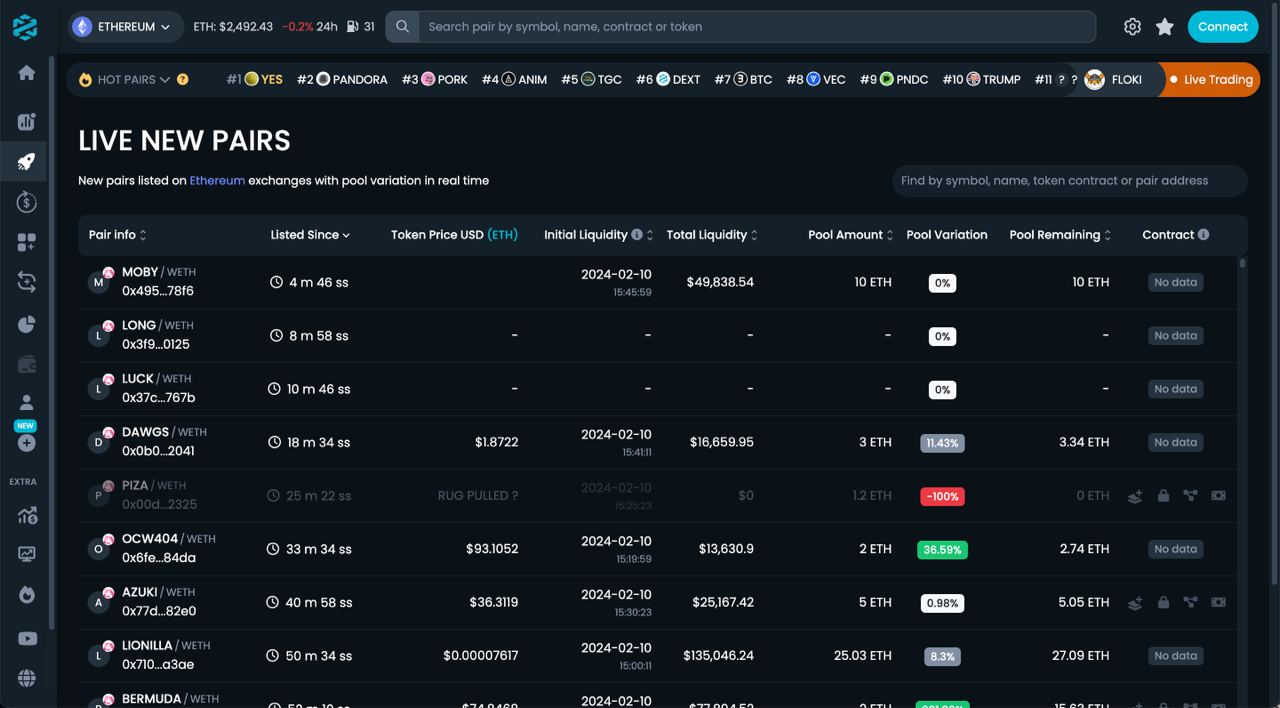Open the wallet sidebar icon
1280x708 pixels.
click(x=27, y=364)
